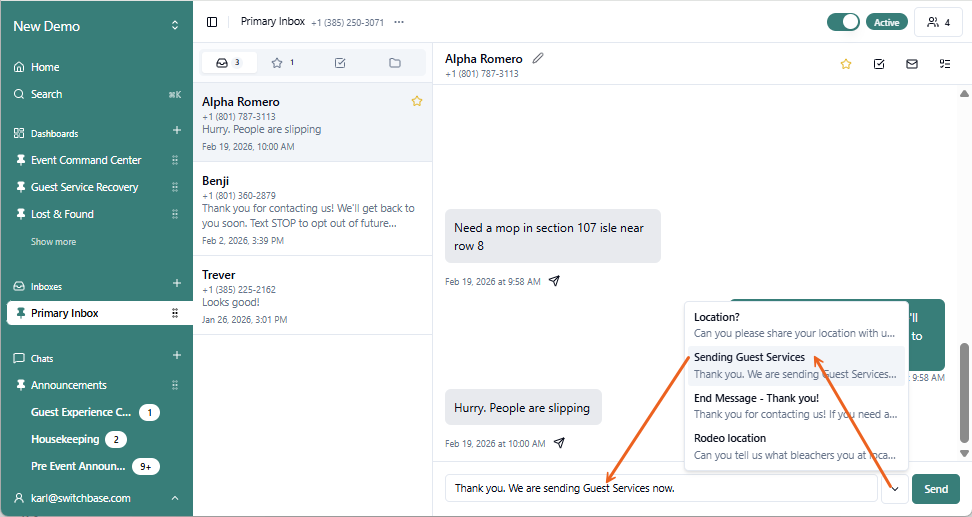Click Show more under Dashboards
972x517 pixels.
(x=53, y=242)
